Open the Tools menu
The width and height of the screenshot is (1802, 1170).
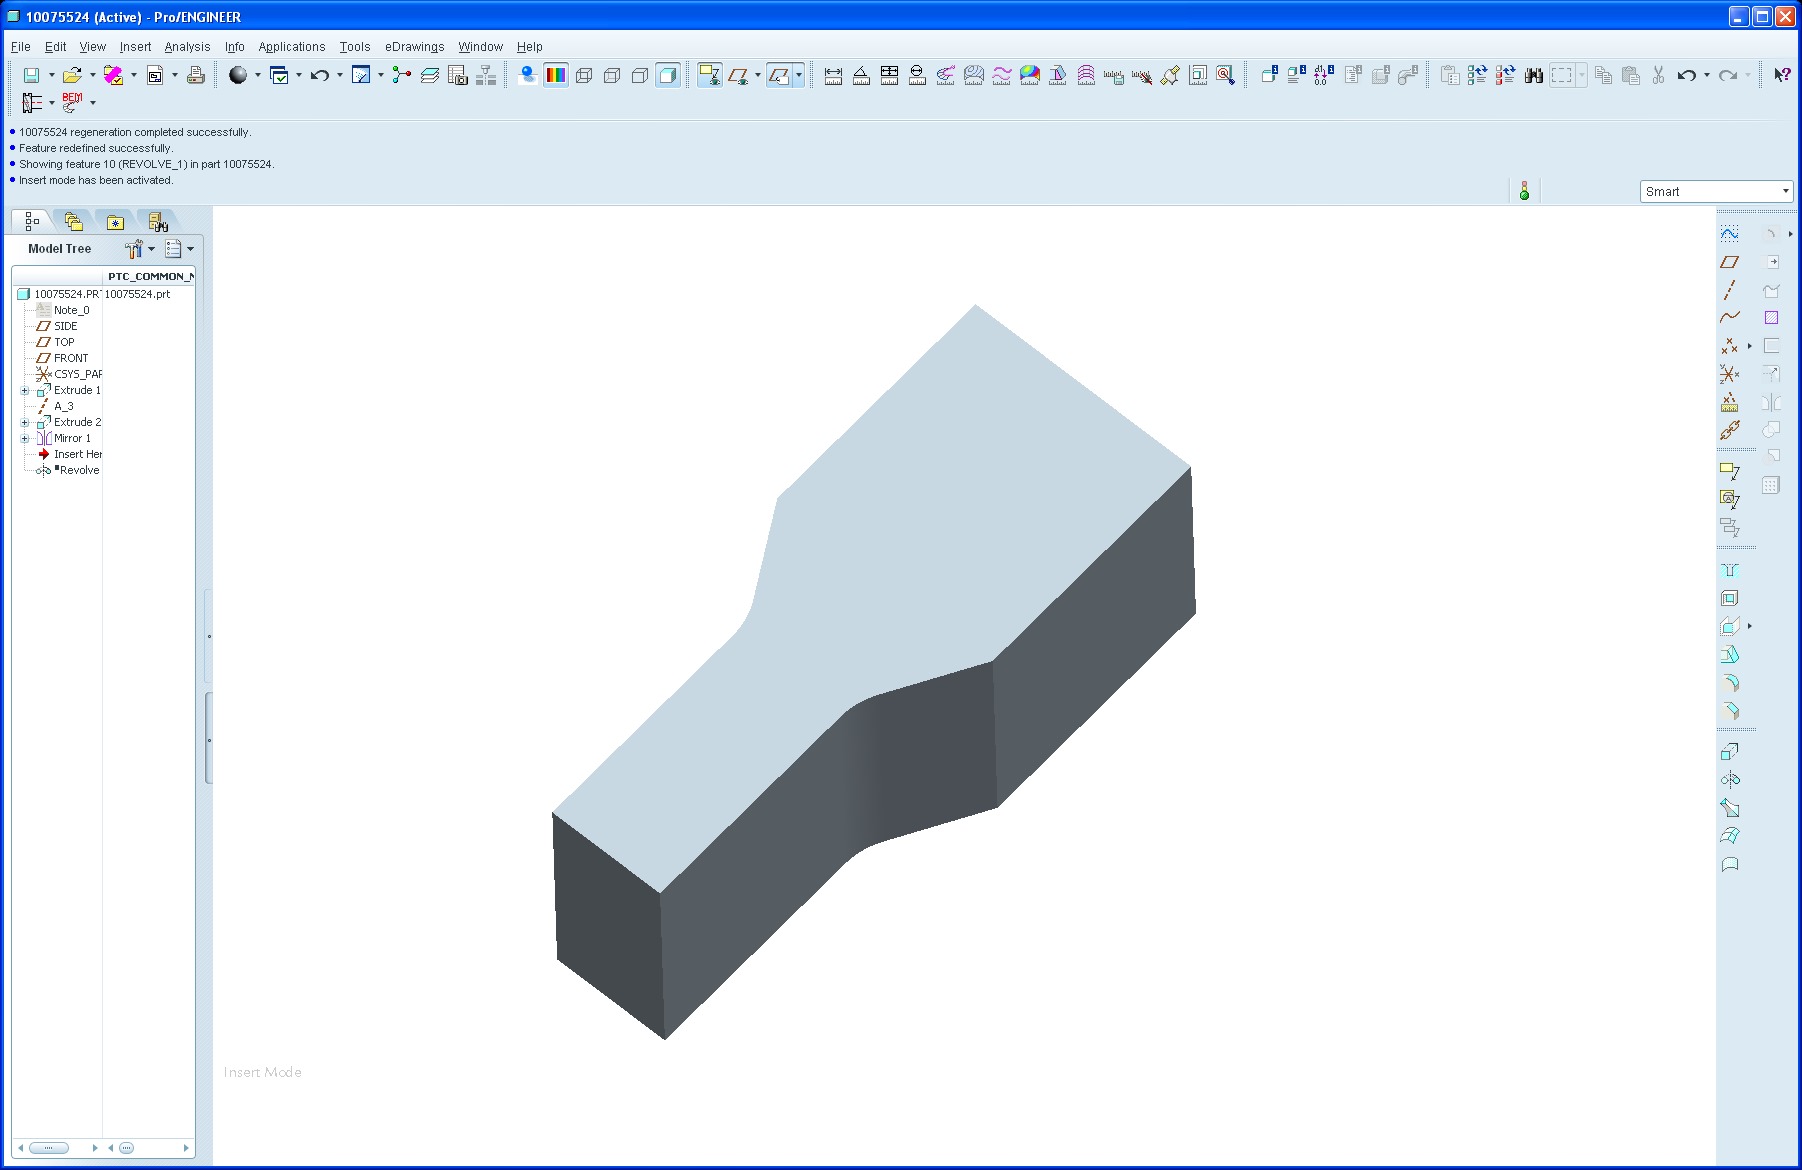tap(354, 46)
